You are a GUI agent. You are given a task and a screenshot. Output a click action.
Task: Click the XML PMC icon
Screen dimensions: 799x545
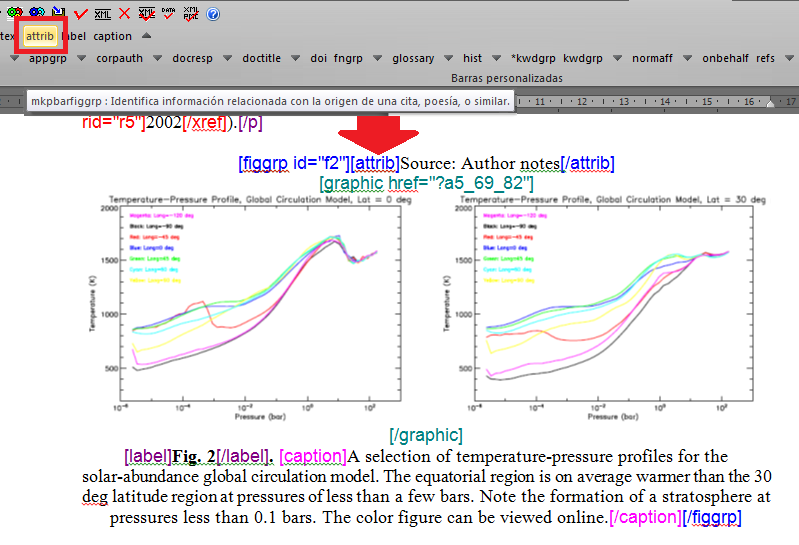pyautogui.click(x=192, y=13)
